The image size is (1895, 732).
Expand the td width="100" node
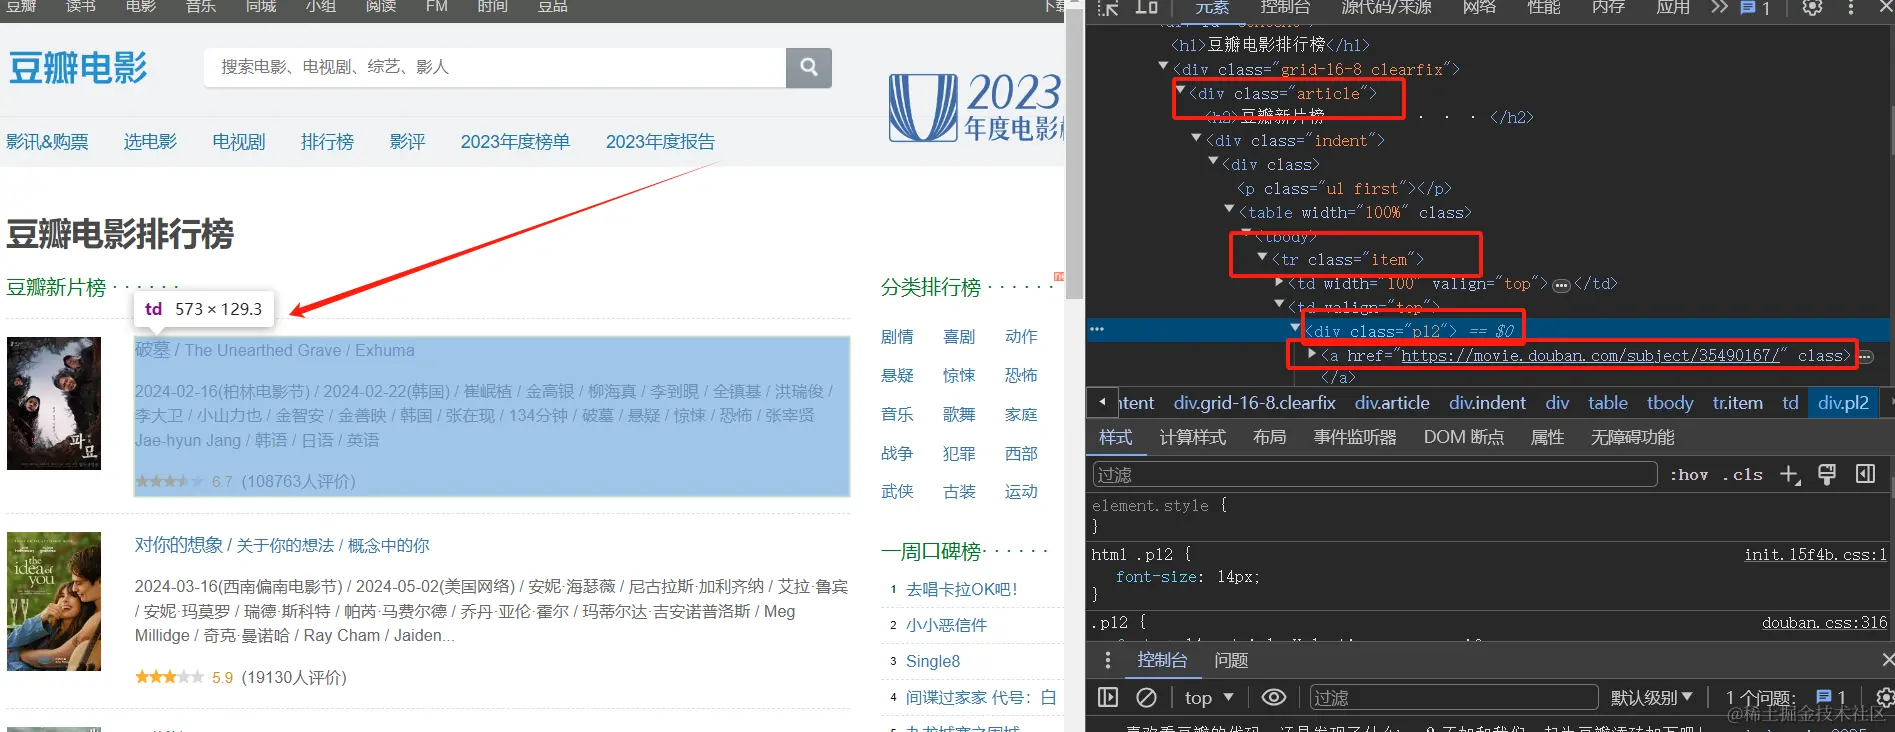(1279, 283)
